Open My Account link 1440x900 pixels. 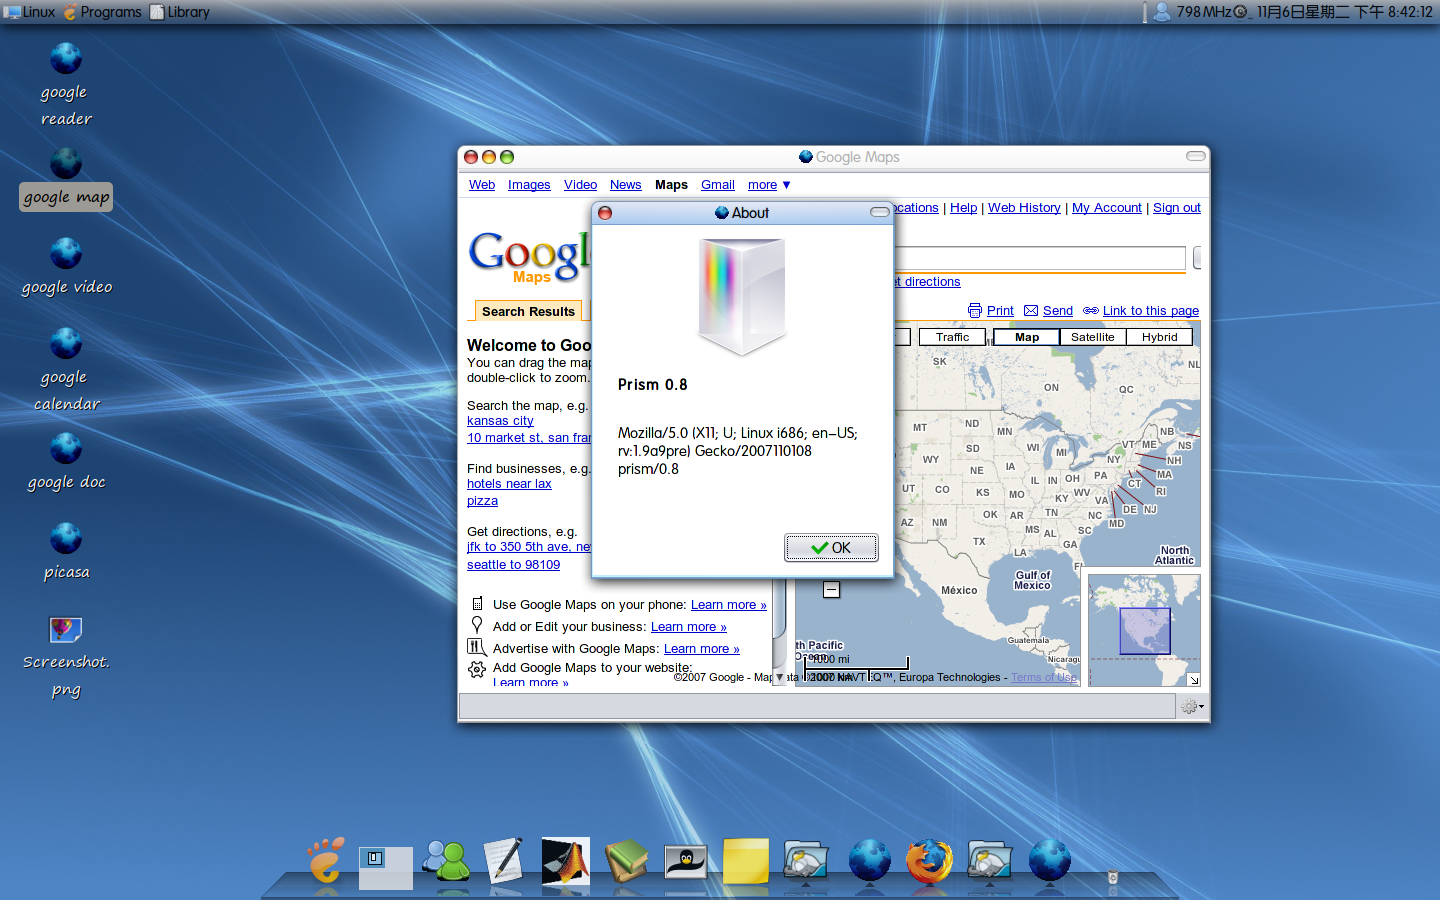click(1107, 208)
